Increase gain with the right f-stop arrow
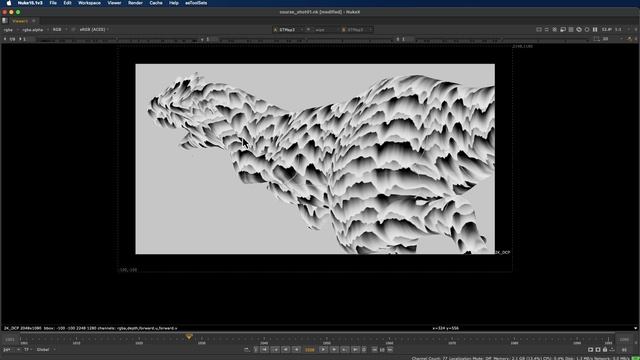640x360 pixels. 20,39
